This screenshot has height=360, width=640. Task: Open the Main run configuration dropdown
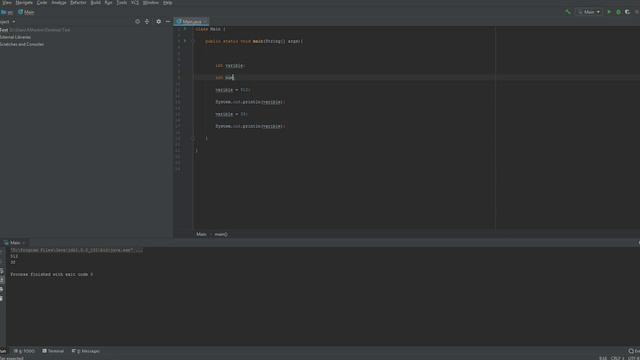[589, 12]
